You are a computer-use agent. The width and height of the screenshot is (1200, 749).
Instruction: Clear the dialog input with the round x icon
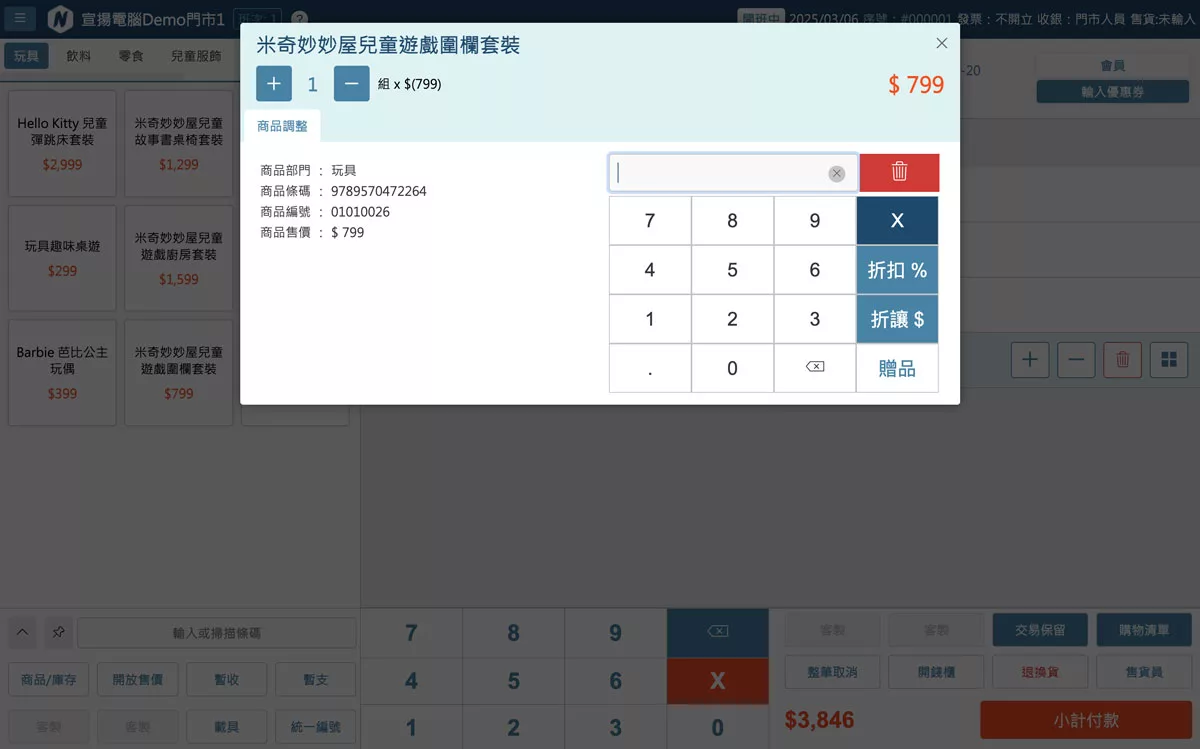coord(837,174)
